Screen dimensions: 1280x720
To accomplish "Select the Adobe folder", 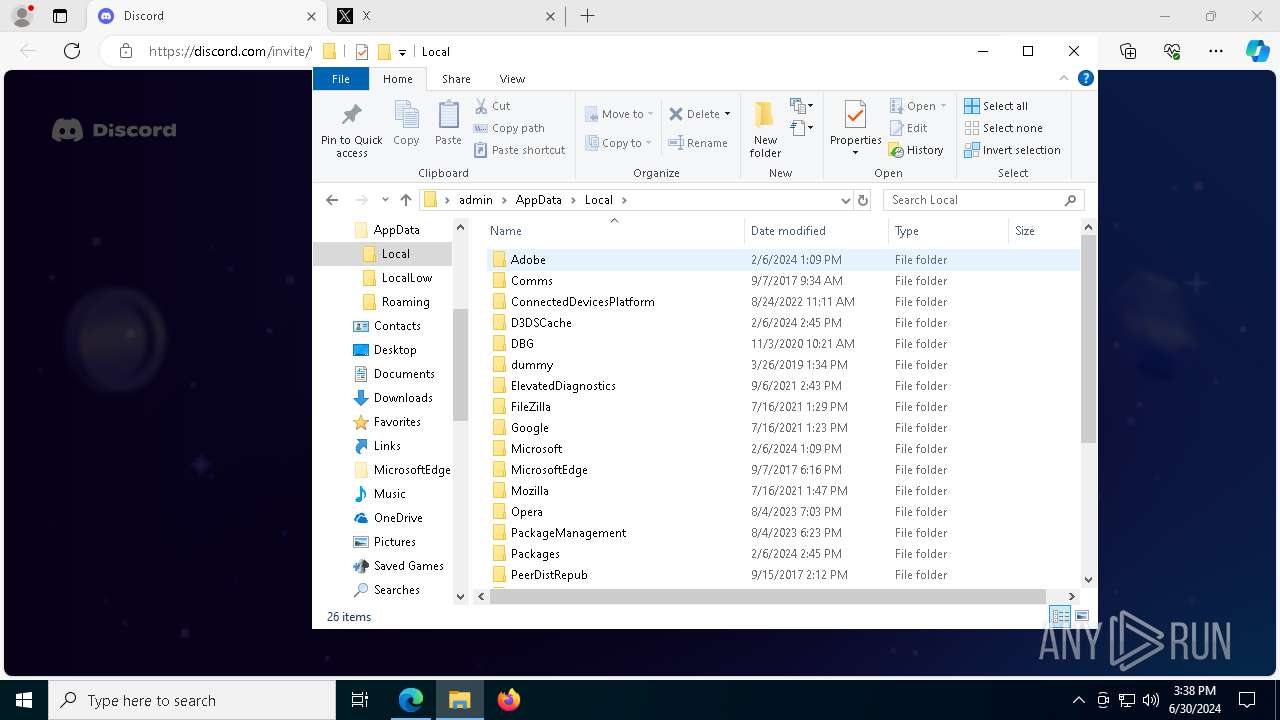I will [x=783, y=260].
